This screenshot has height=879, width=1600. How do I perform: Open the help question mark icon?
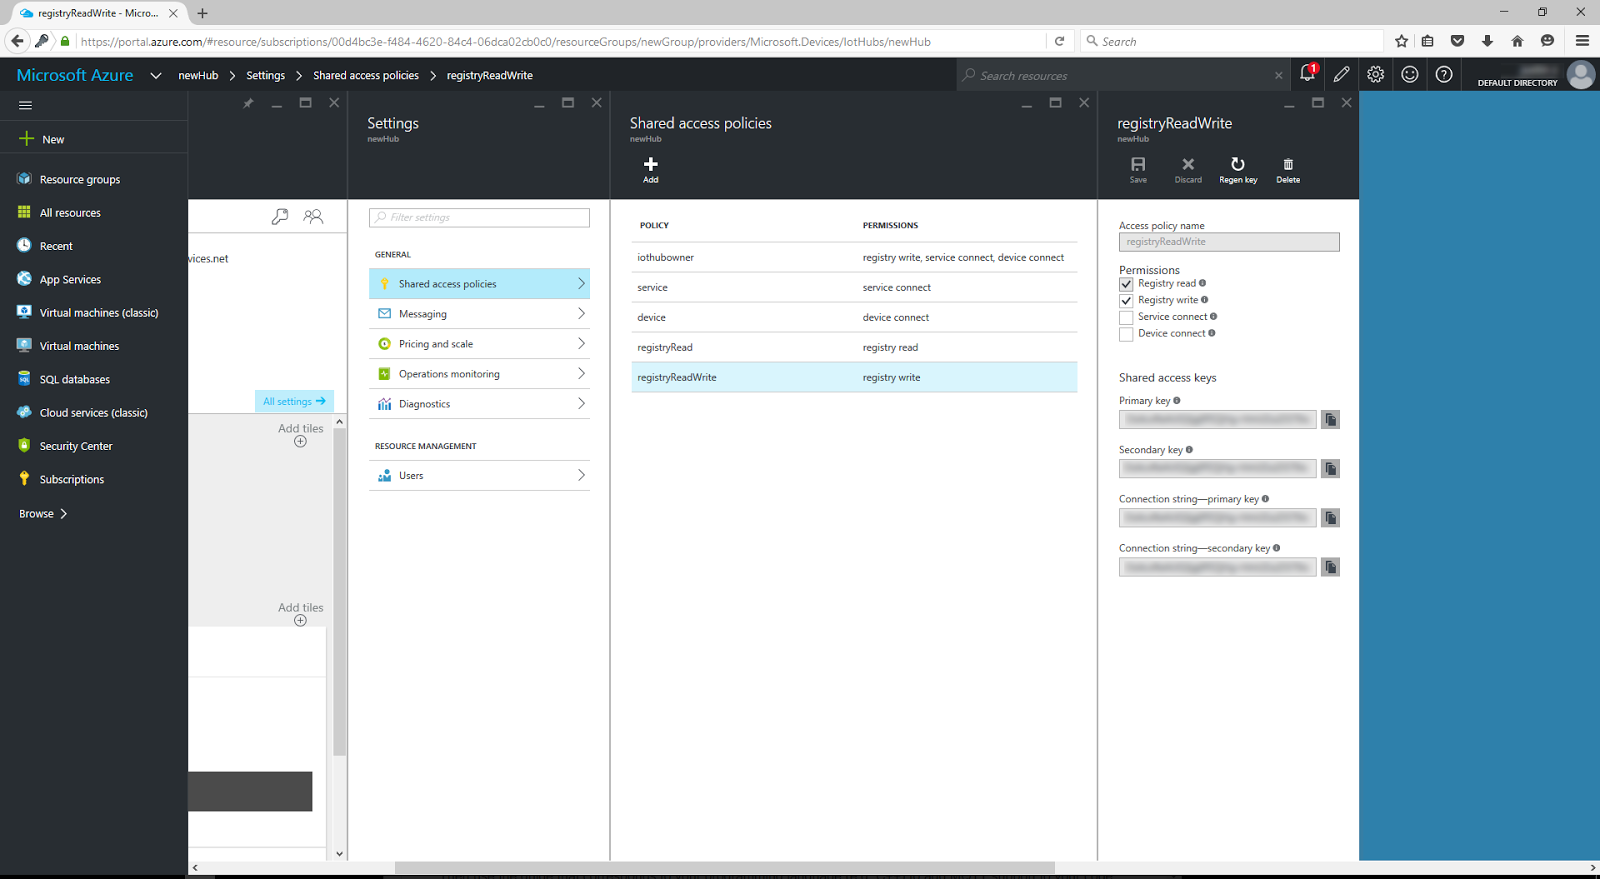pos(1444,74)
